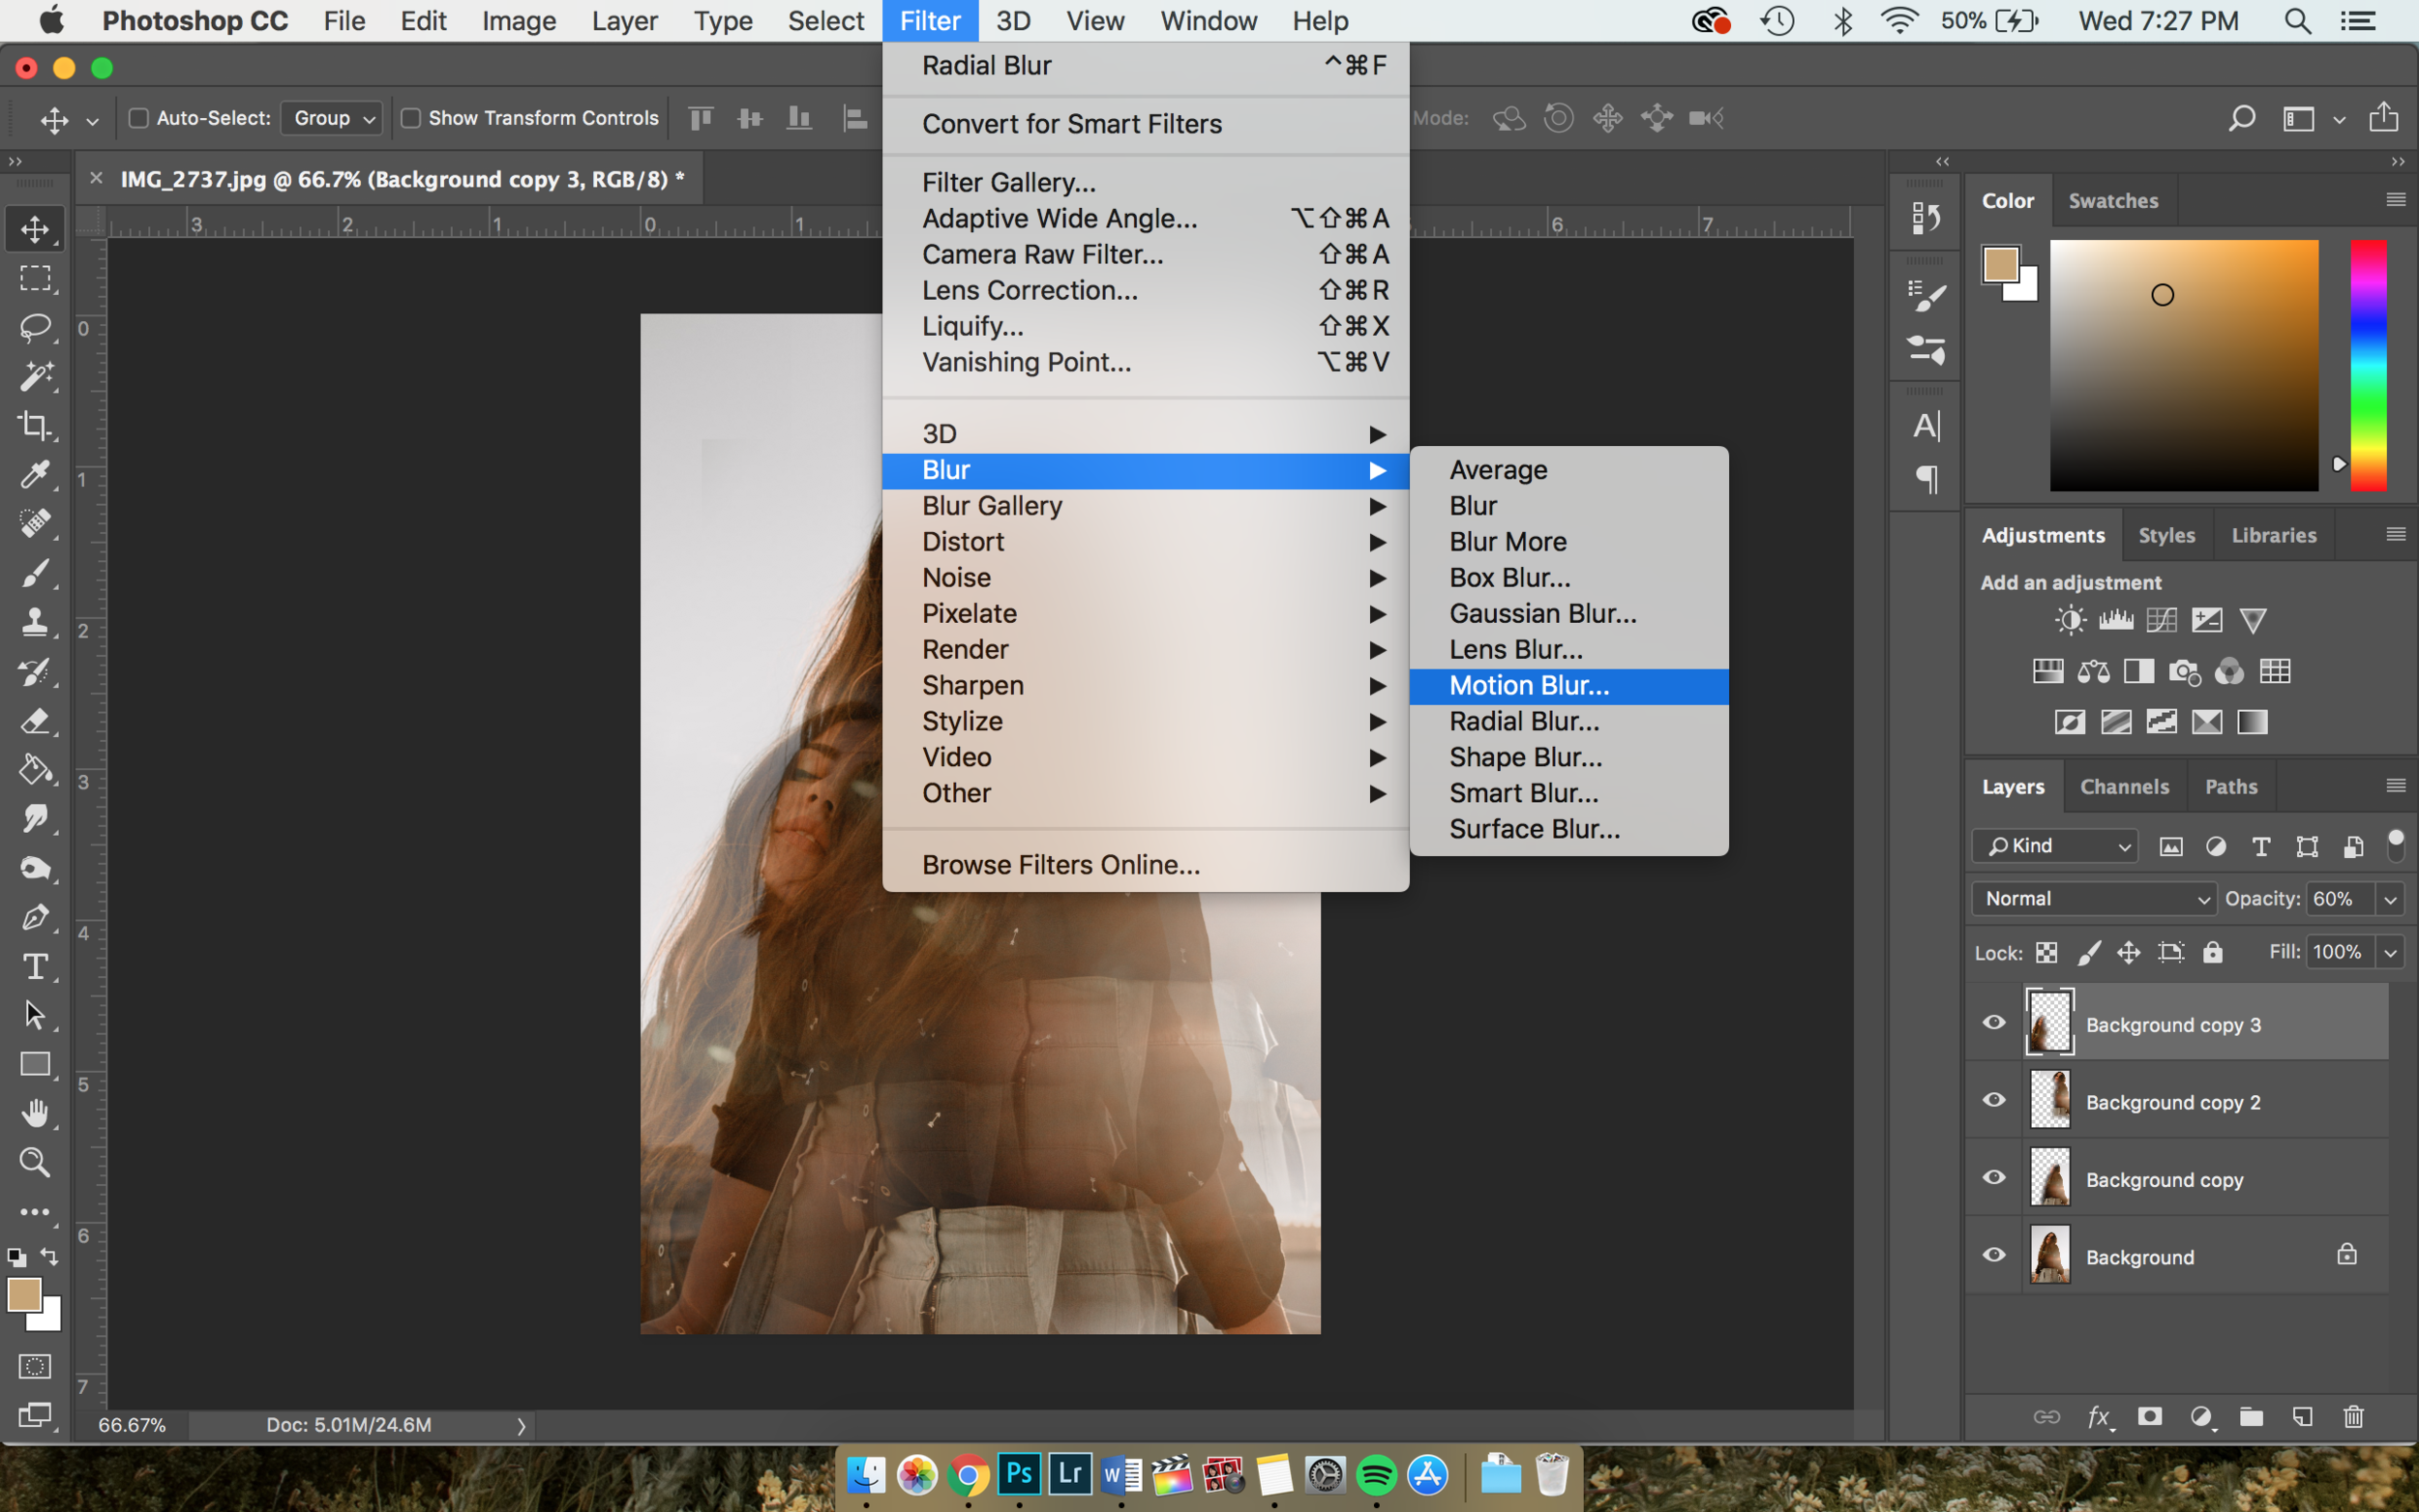2419x1512 pixels.
Task: Open Filter Gallery menu item
Action: (1145, 183)
